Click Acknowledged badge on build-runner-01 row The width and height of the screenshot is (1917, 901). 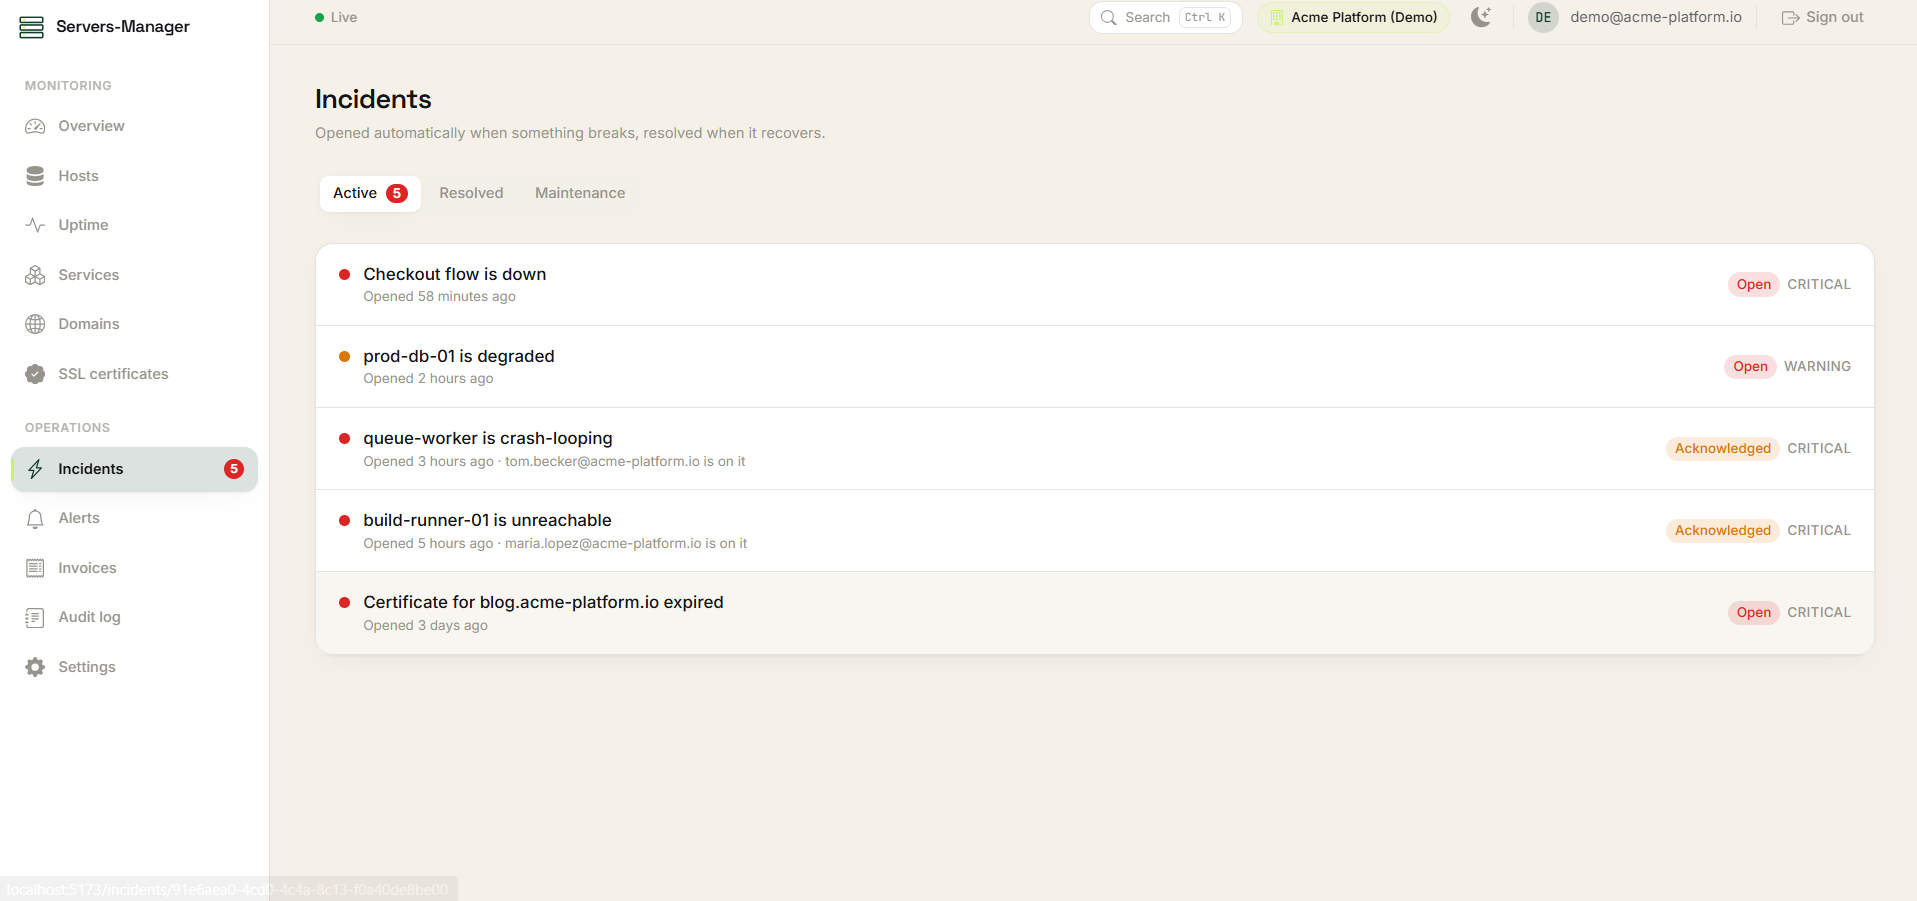coord(1723,531)
